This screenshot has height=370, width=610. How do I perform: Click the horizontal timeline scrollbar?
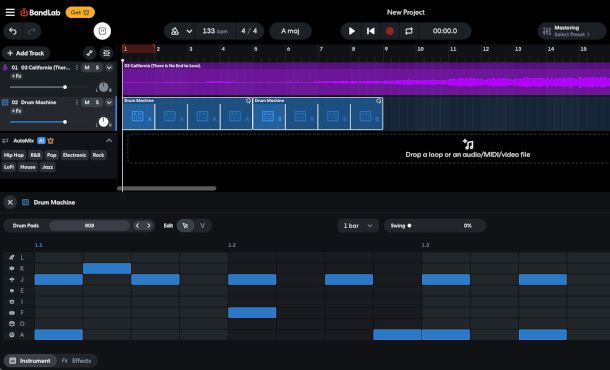click(x=167, y=188)
